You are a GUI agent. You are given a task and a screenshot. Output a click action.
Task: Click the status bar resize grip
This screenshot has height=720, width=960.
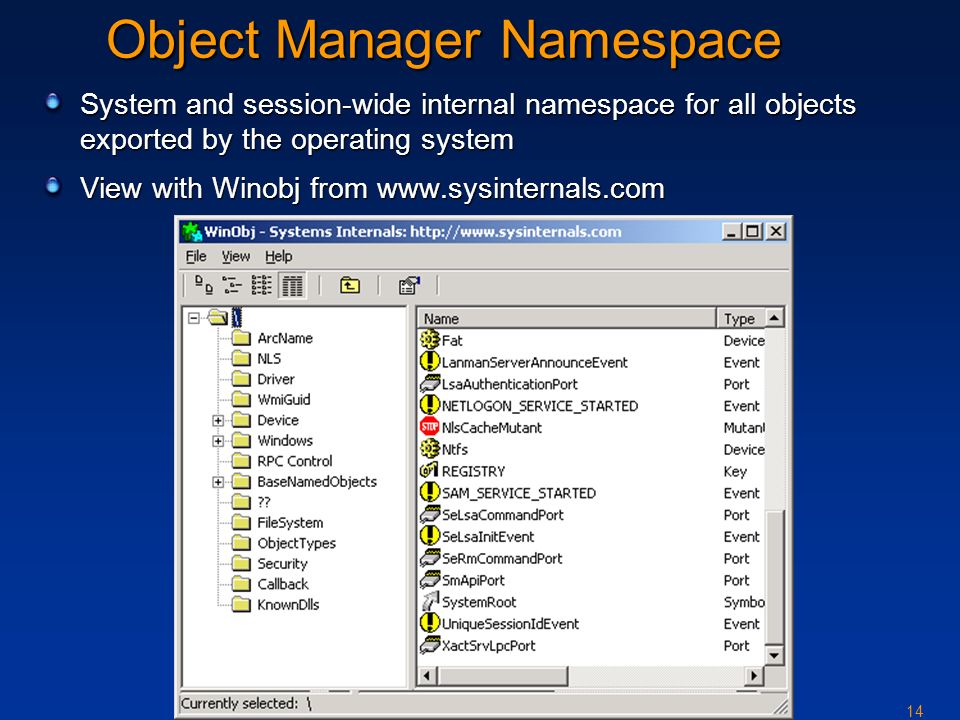pyautogui.click(x=780, y=706)
